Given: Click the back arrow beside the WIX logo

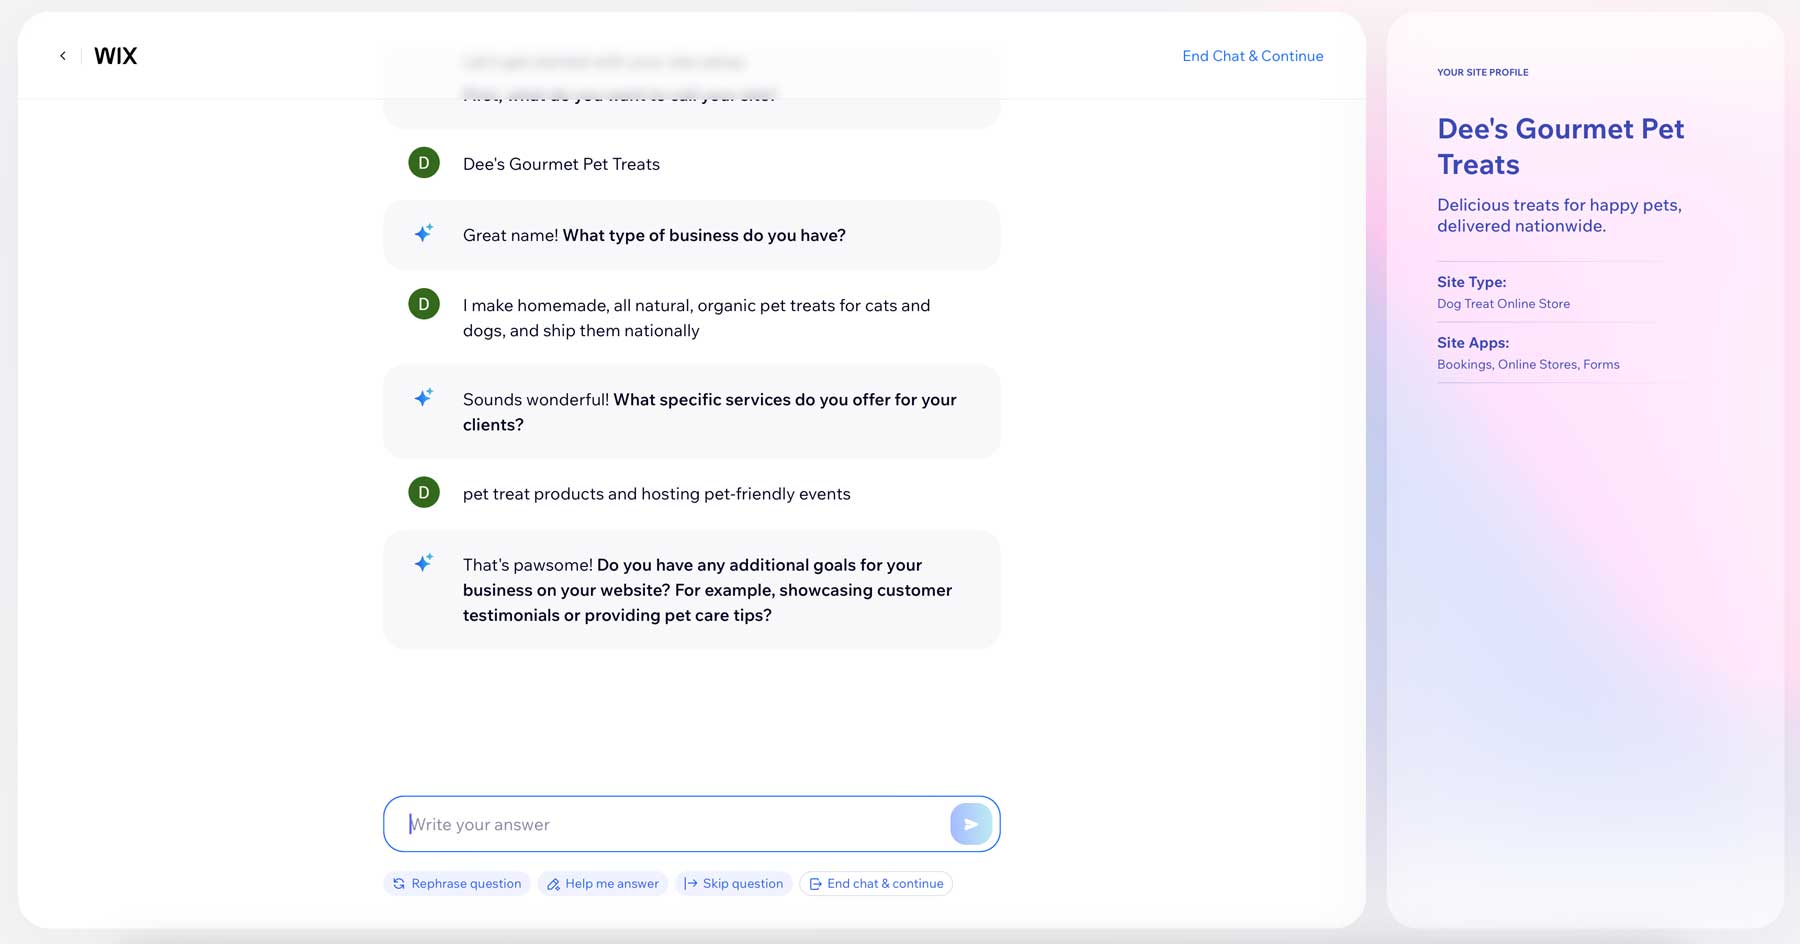Looking at the screenshot, I should (x=63, y=55).
